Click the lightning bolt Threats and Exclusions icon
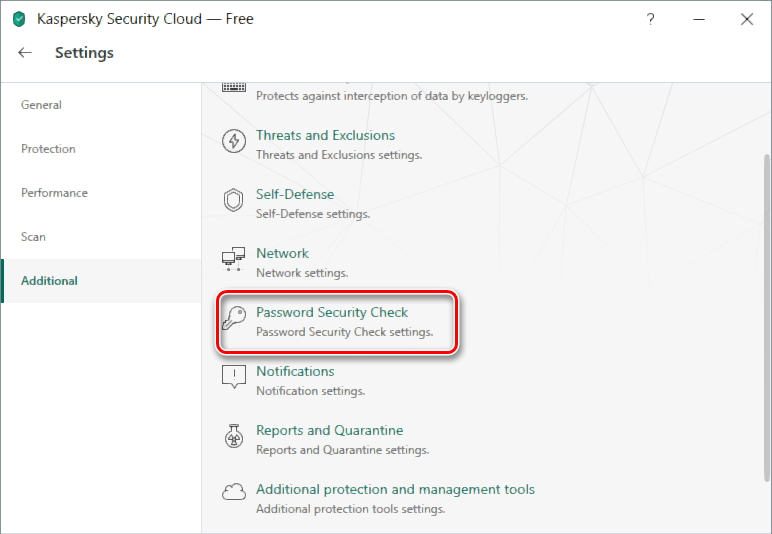 233,141
